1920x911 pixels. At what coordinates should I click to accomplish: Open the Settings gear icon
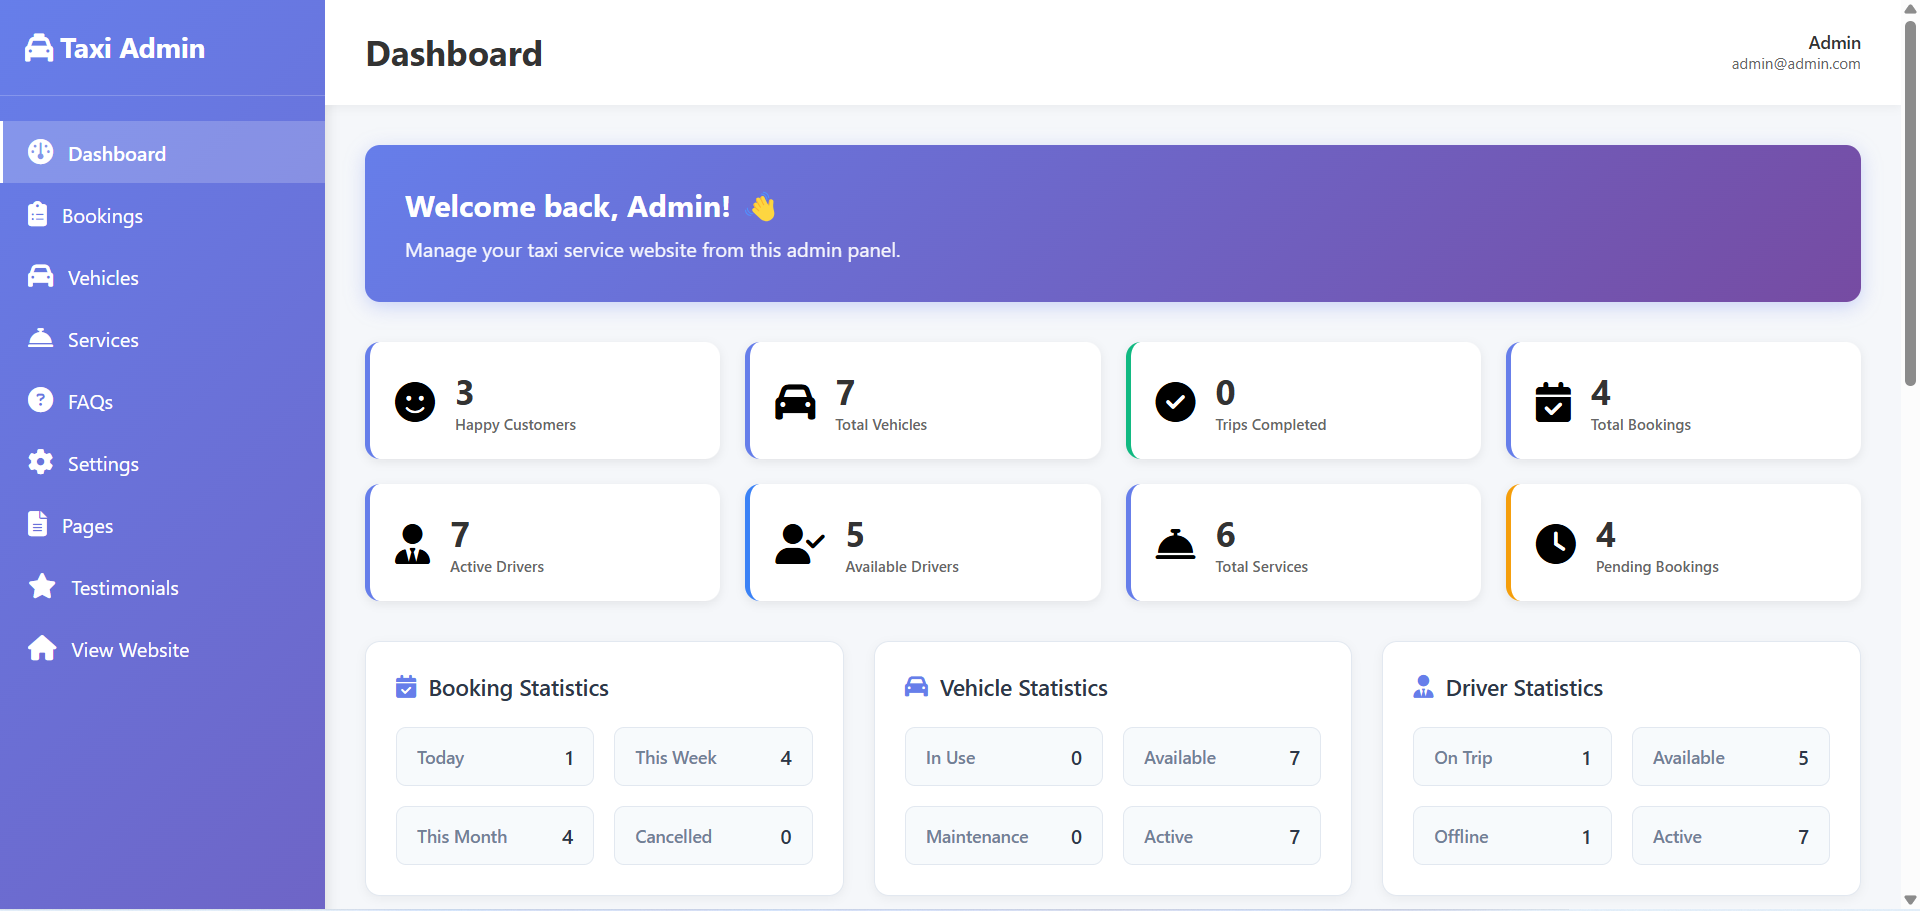tap(40, 462)
